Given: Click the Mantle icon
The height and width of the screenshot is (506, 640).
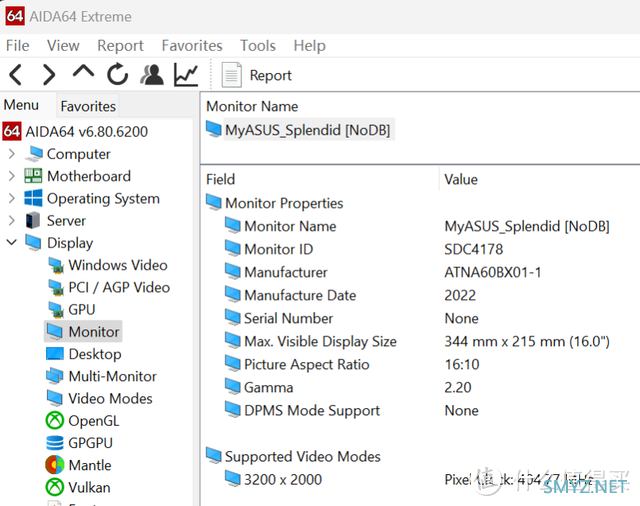Looking at the screenshot, I should (55, 465).
